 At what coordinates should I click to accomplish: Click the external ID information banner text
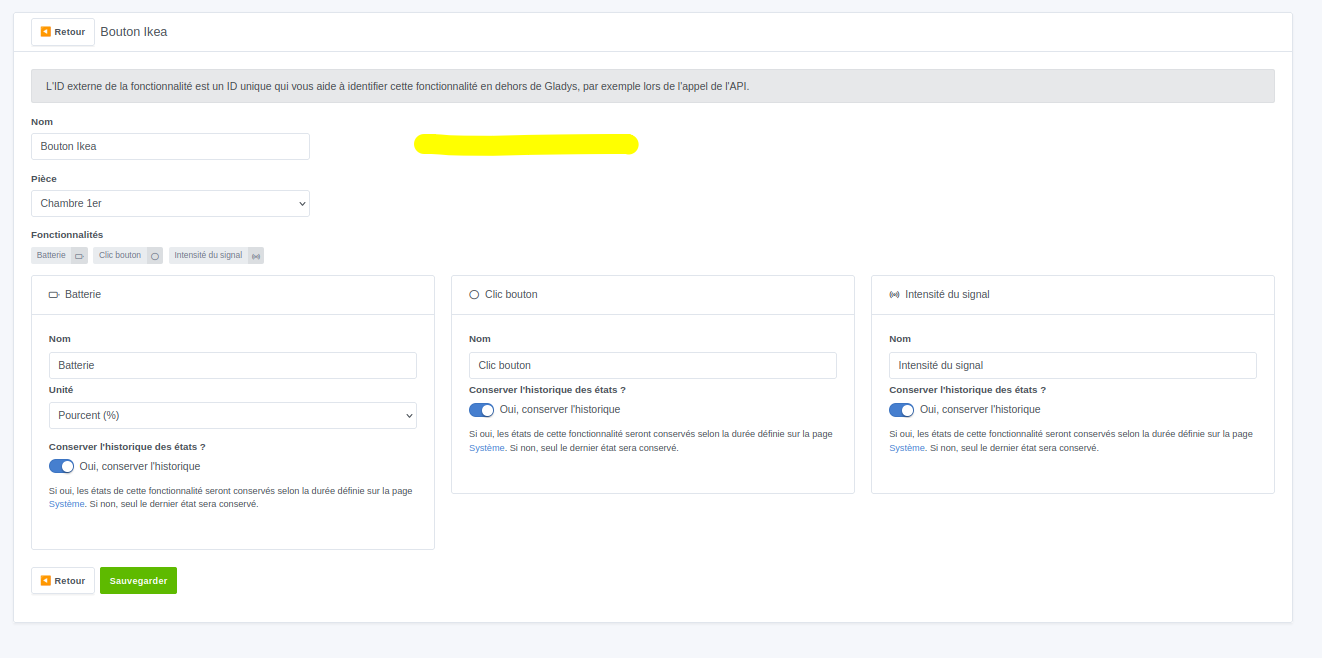(x=398, y=86)
